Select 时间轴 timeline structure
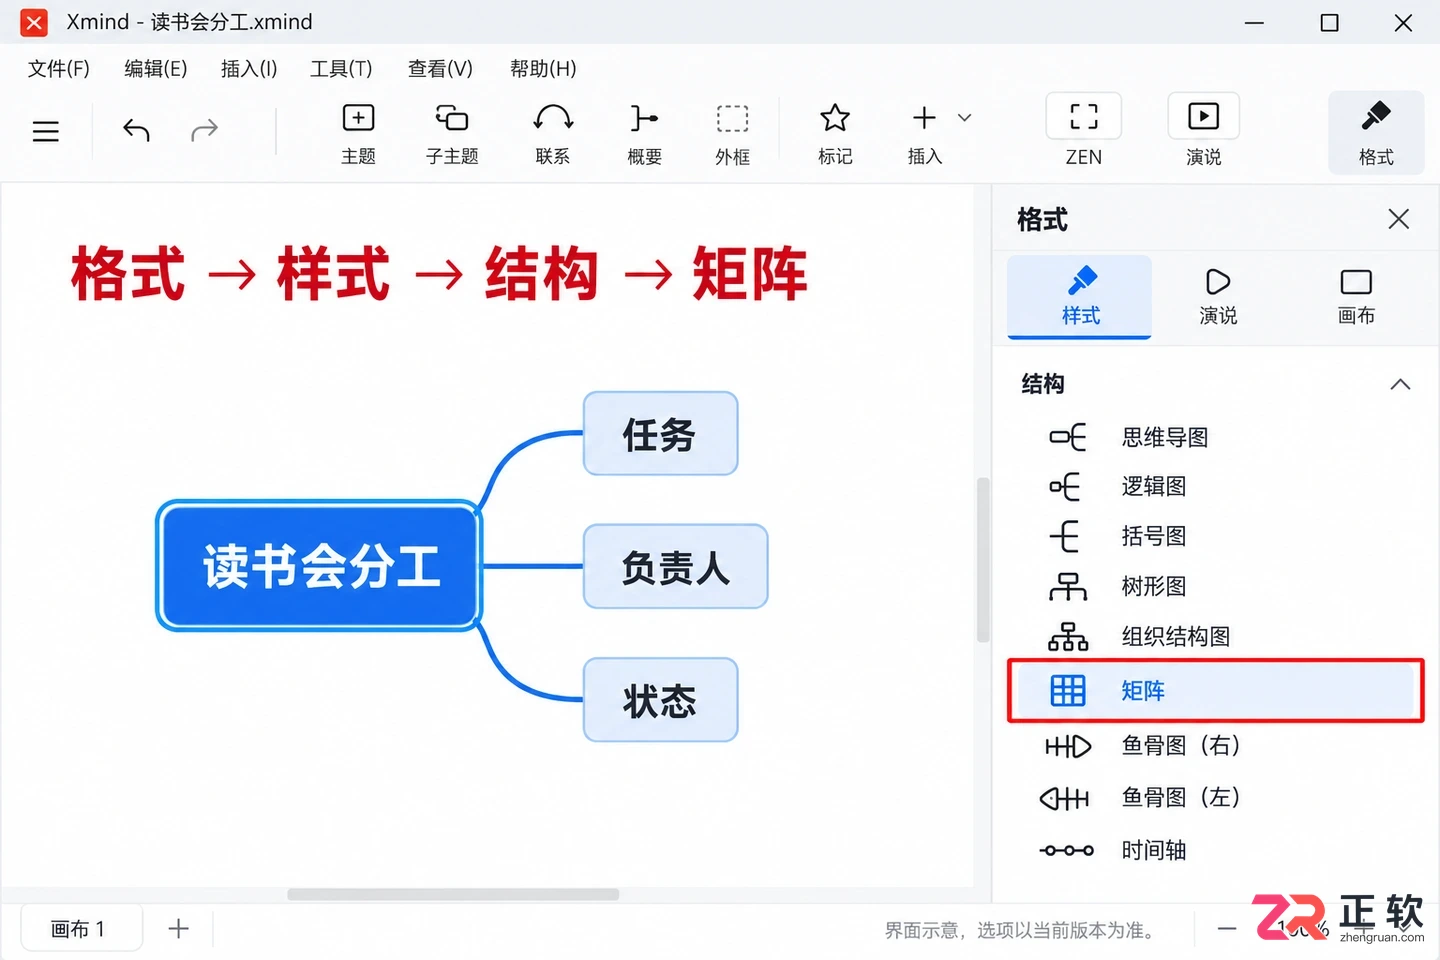 1215,850
